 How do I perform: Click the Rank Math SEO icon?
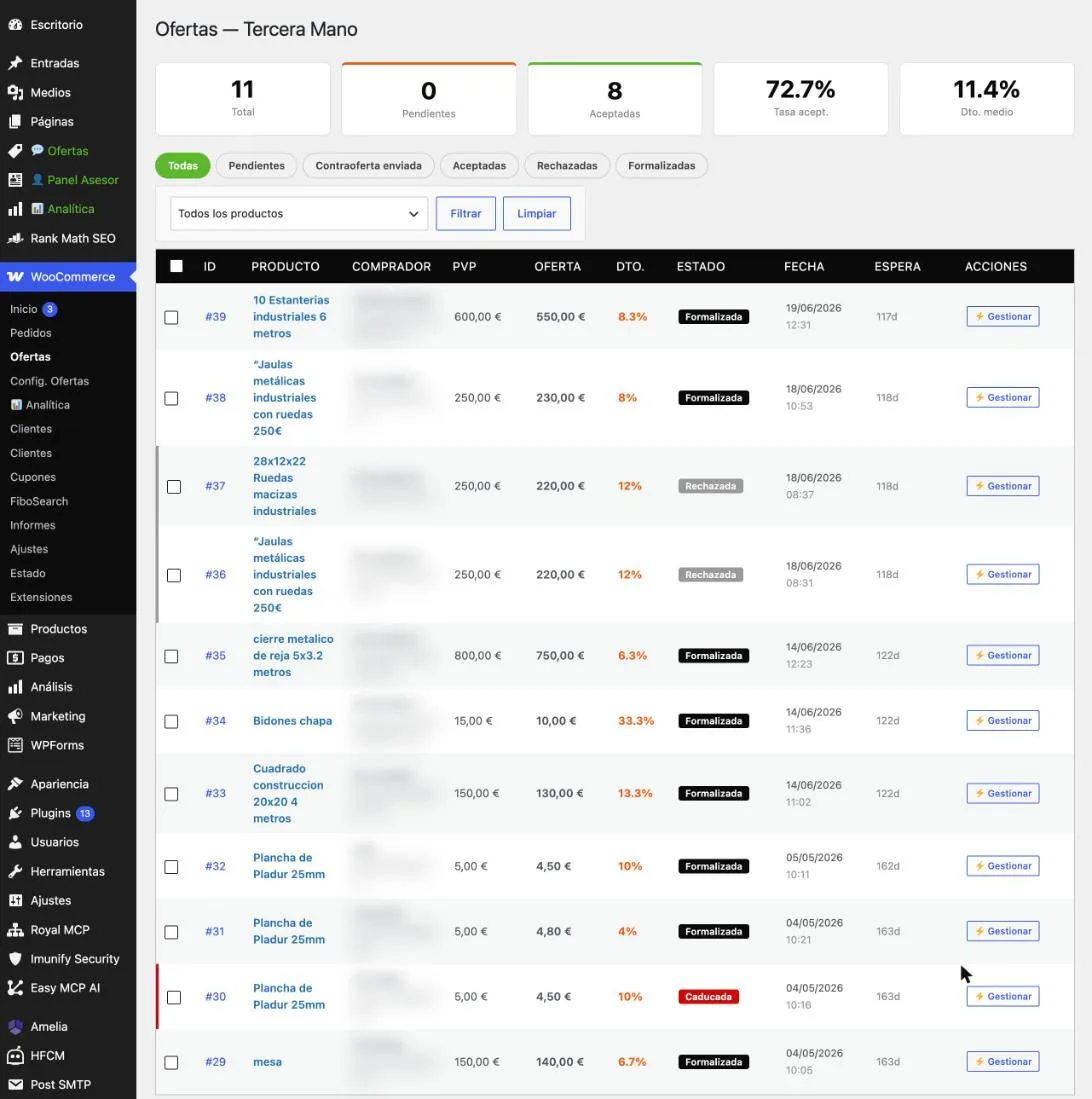tap(15, 238)
